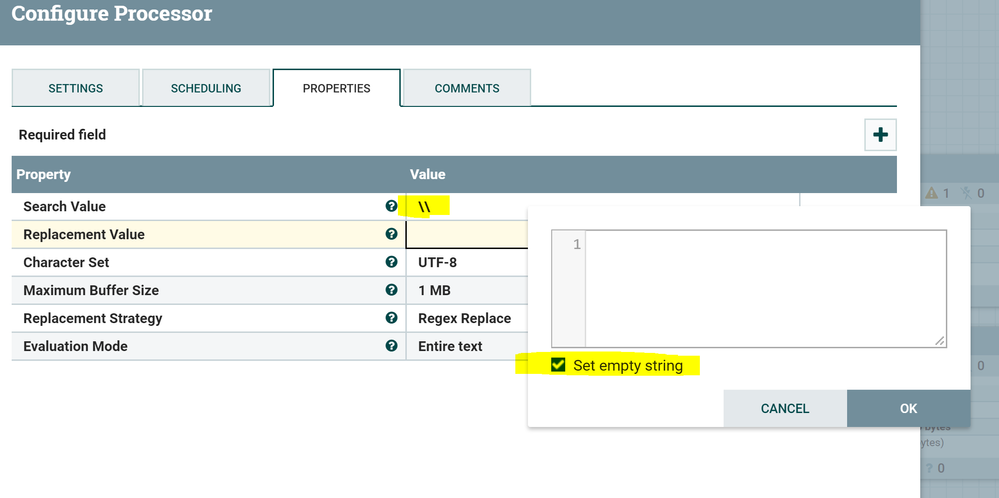Click the add property plus icon
Viewport: 999px width, 498px height.
tap(880, 135)
